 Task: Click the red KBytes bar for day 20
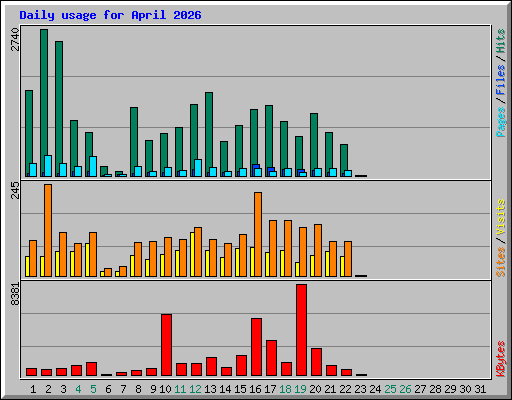[316, 362]
